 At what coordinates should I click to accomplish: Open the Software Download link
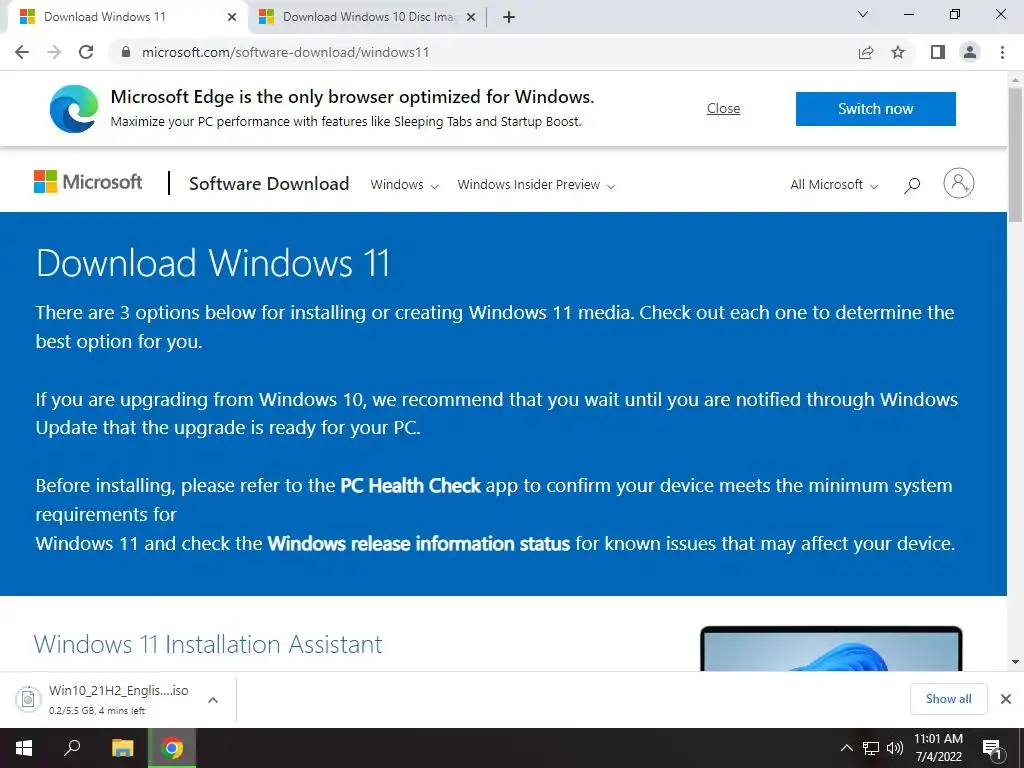click(269, 184)
